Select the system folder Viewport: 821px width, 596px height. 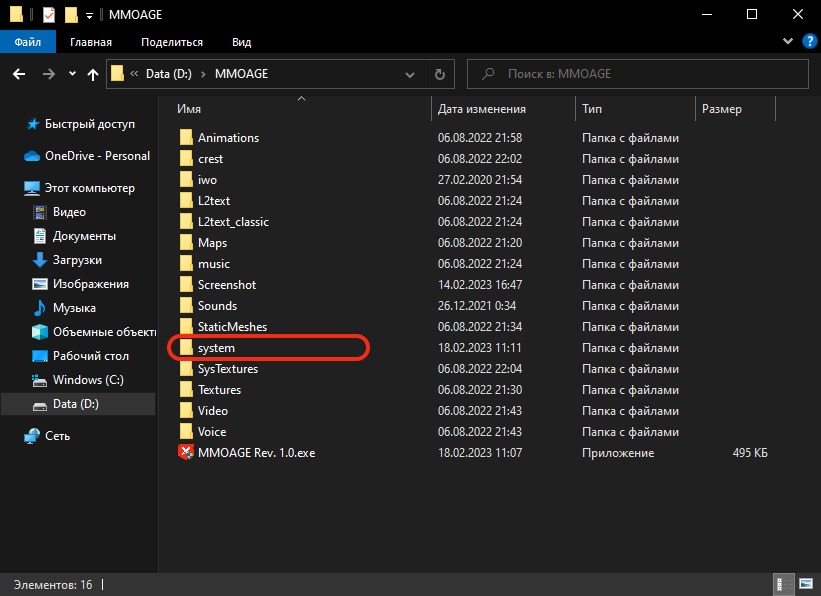pyautogui.click(x=216, y=348)
